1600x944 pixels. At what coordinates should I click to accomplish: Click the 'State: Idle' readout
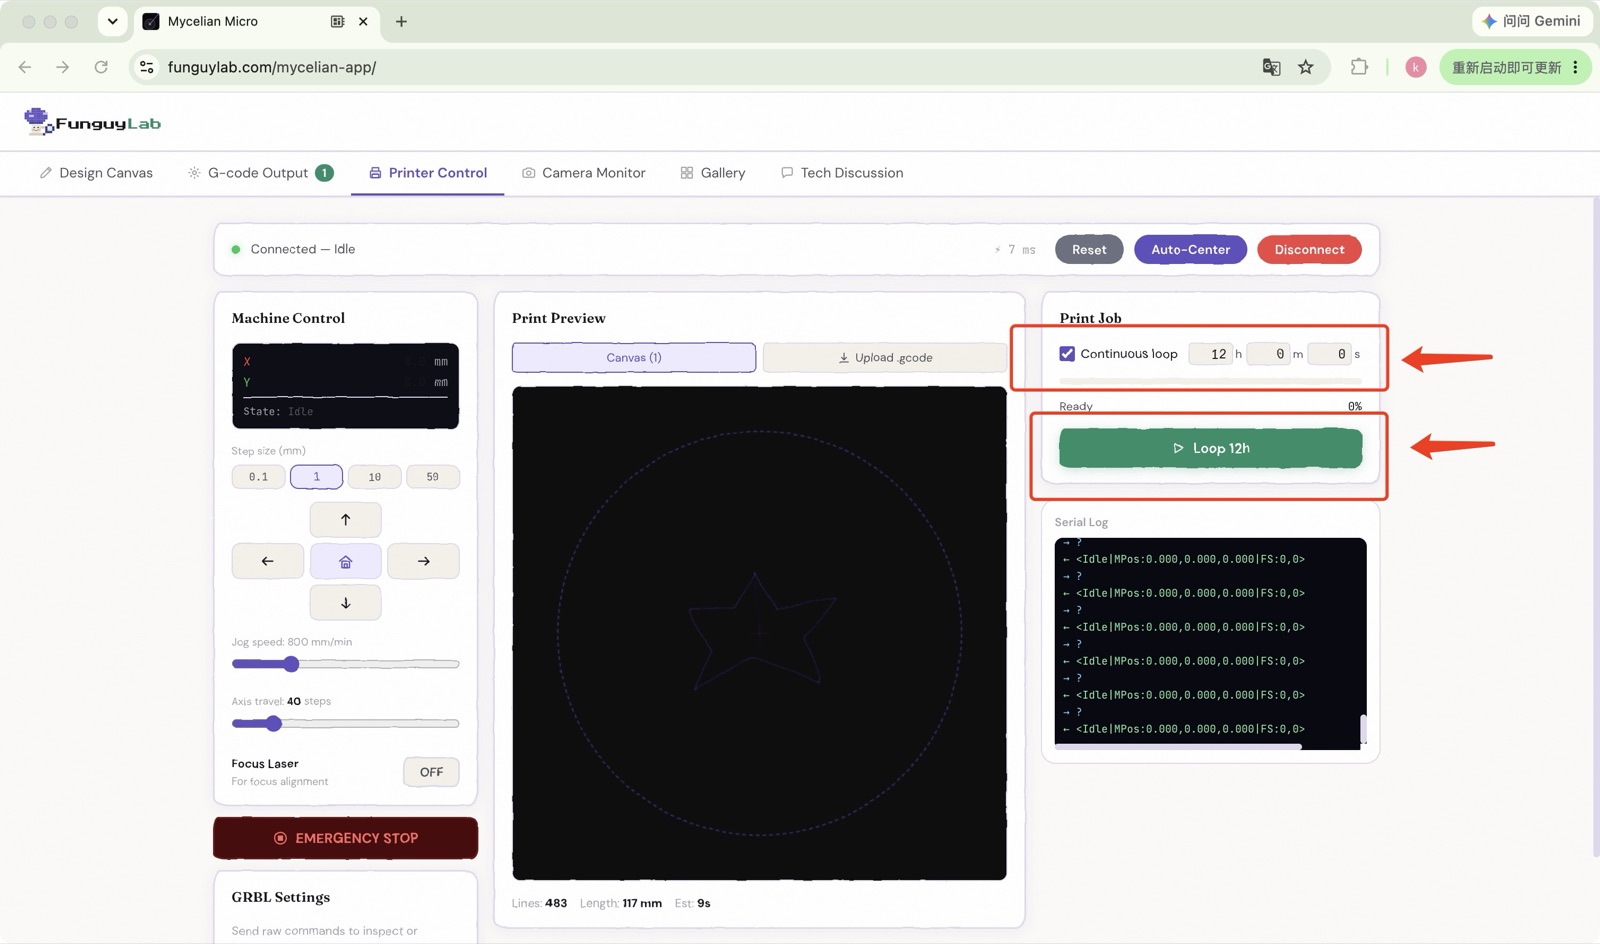(x=278, y=411)
